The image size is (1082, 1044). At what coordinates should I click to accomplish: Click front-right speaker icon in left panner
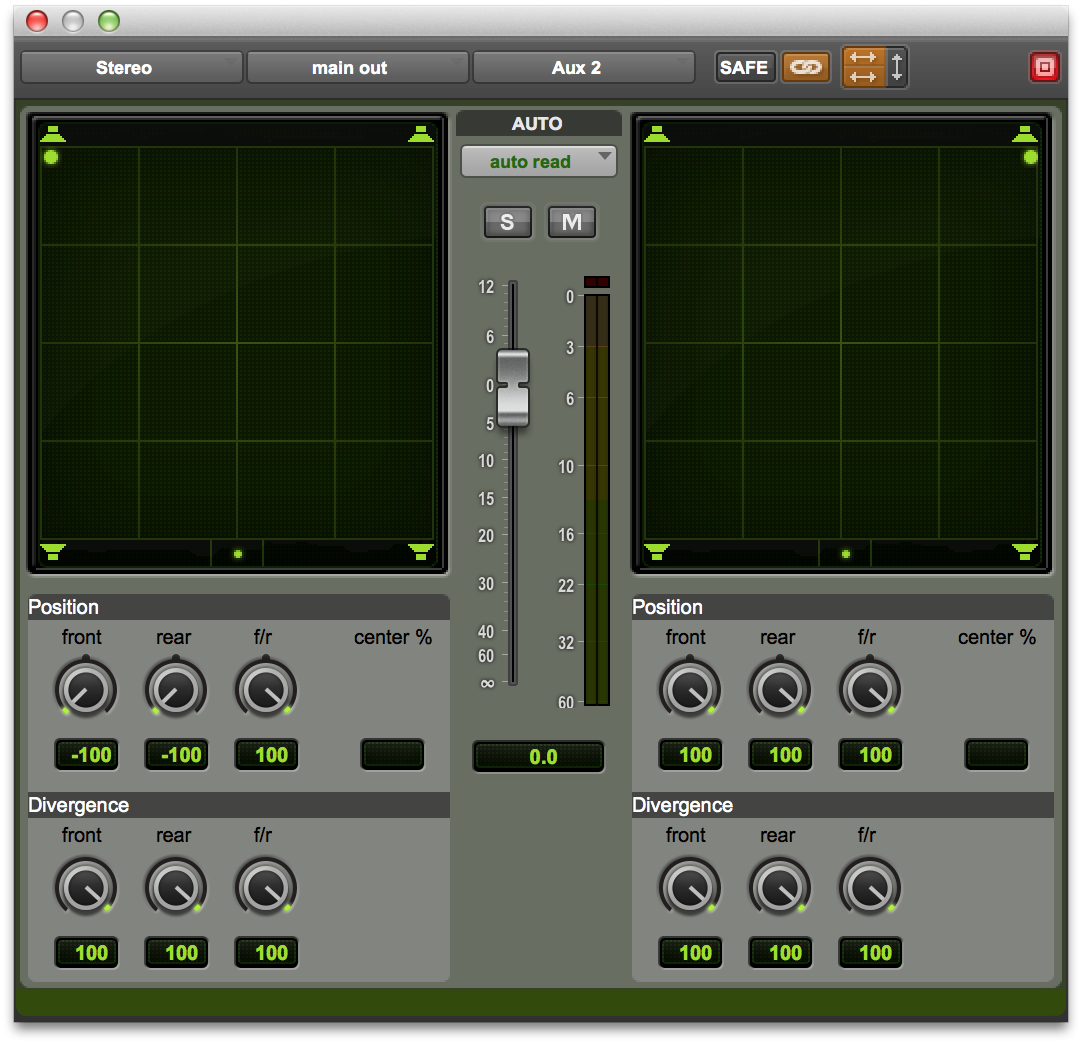(421, 134)
